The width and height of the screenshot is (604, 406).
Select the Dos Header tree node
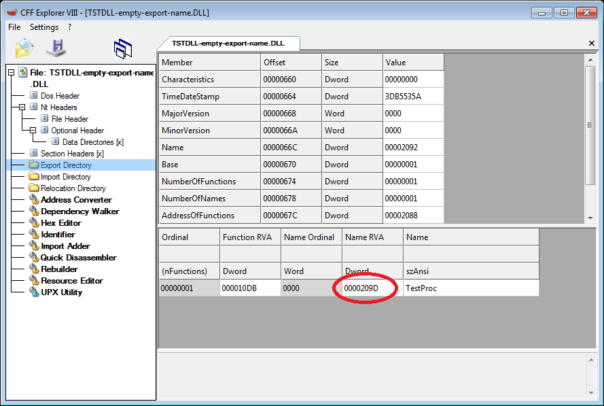point(60,96)
